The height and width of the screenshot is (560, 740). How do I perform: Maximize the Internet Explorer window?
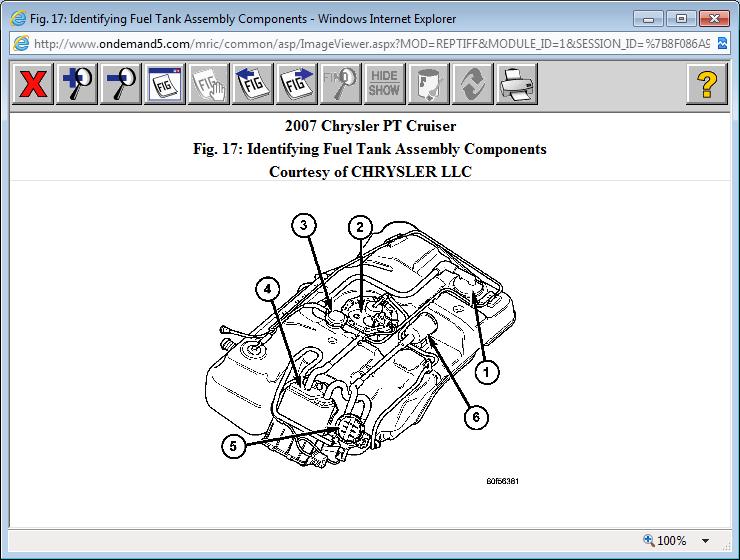(x=681, y=19)
